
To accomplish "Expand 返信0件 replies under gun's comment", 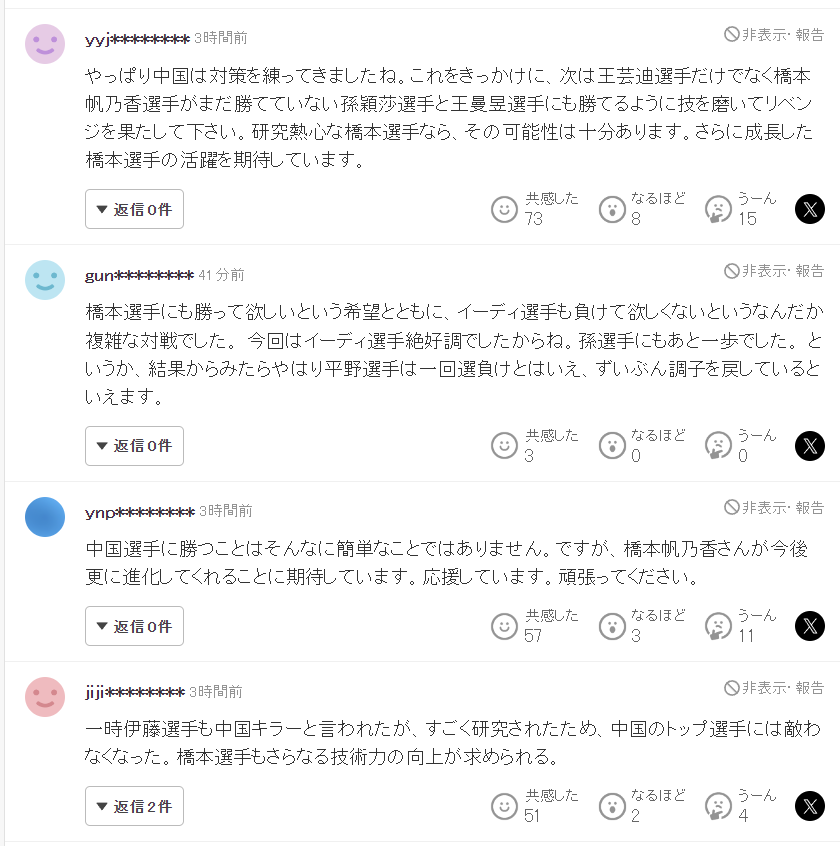I will [x=134, y=446].
